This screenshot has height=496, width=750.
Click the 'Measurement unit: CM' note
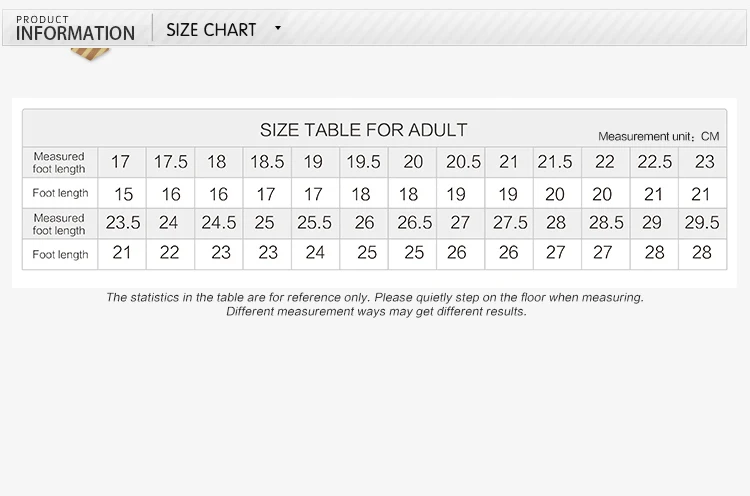pos(659,136)
